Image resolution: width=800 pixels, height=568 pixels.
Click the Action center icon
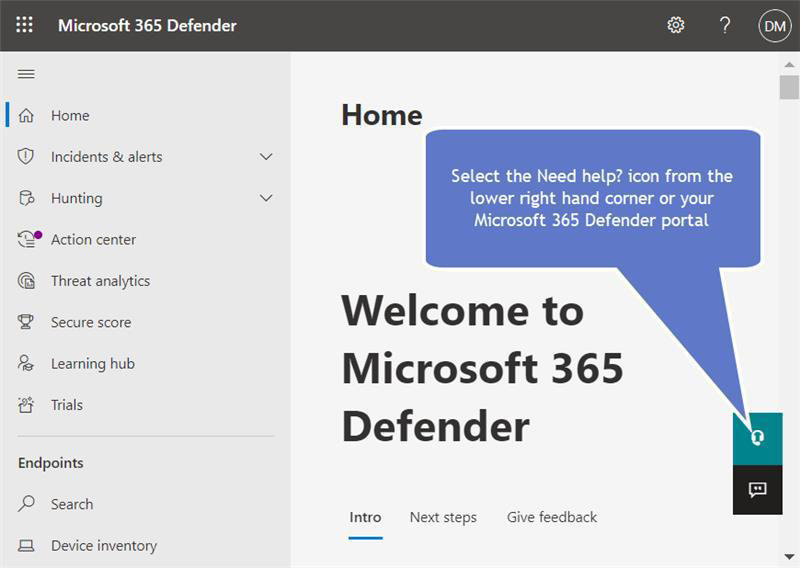pos(29,239)
